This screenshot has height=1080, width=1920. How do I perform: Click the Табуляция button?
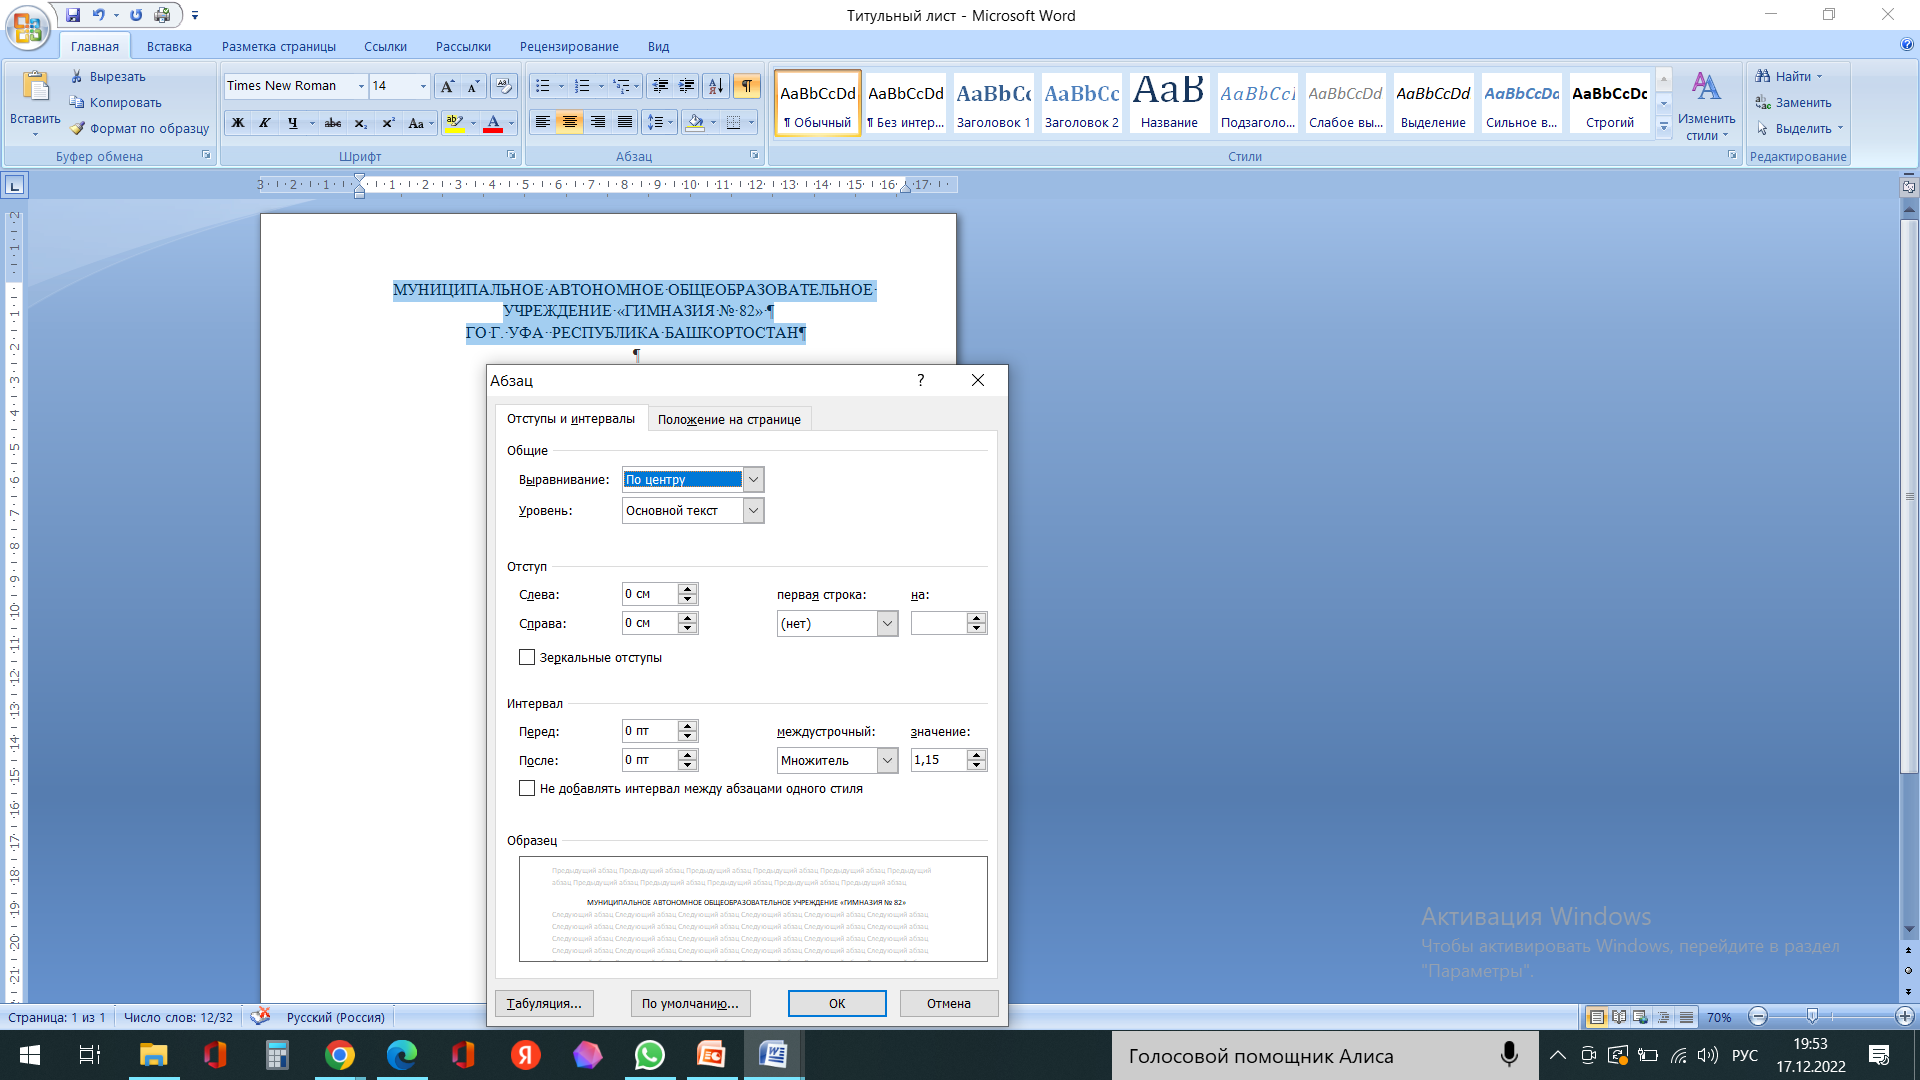(544, 1003)
